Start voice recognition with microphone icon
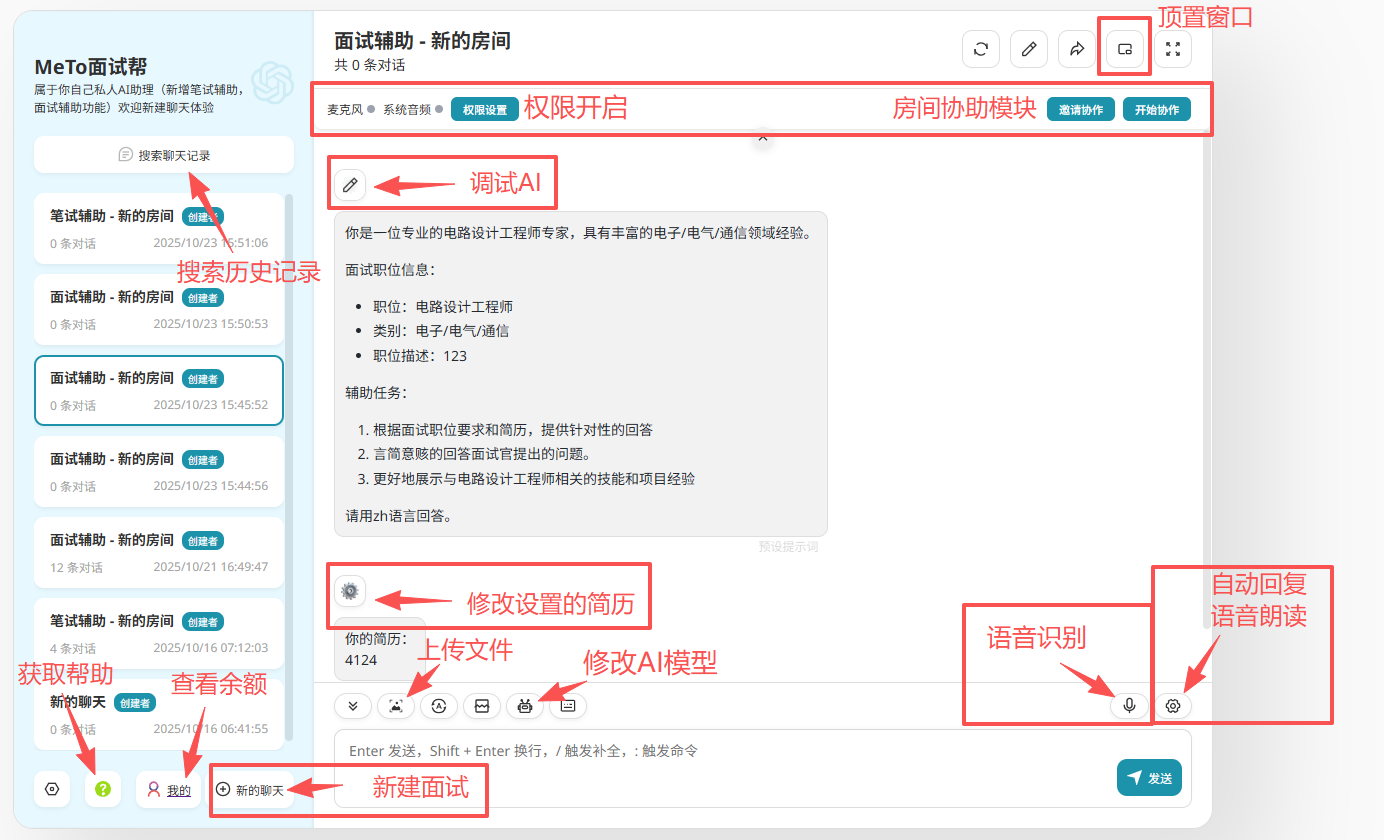 tap(1129, 706)
